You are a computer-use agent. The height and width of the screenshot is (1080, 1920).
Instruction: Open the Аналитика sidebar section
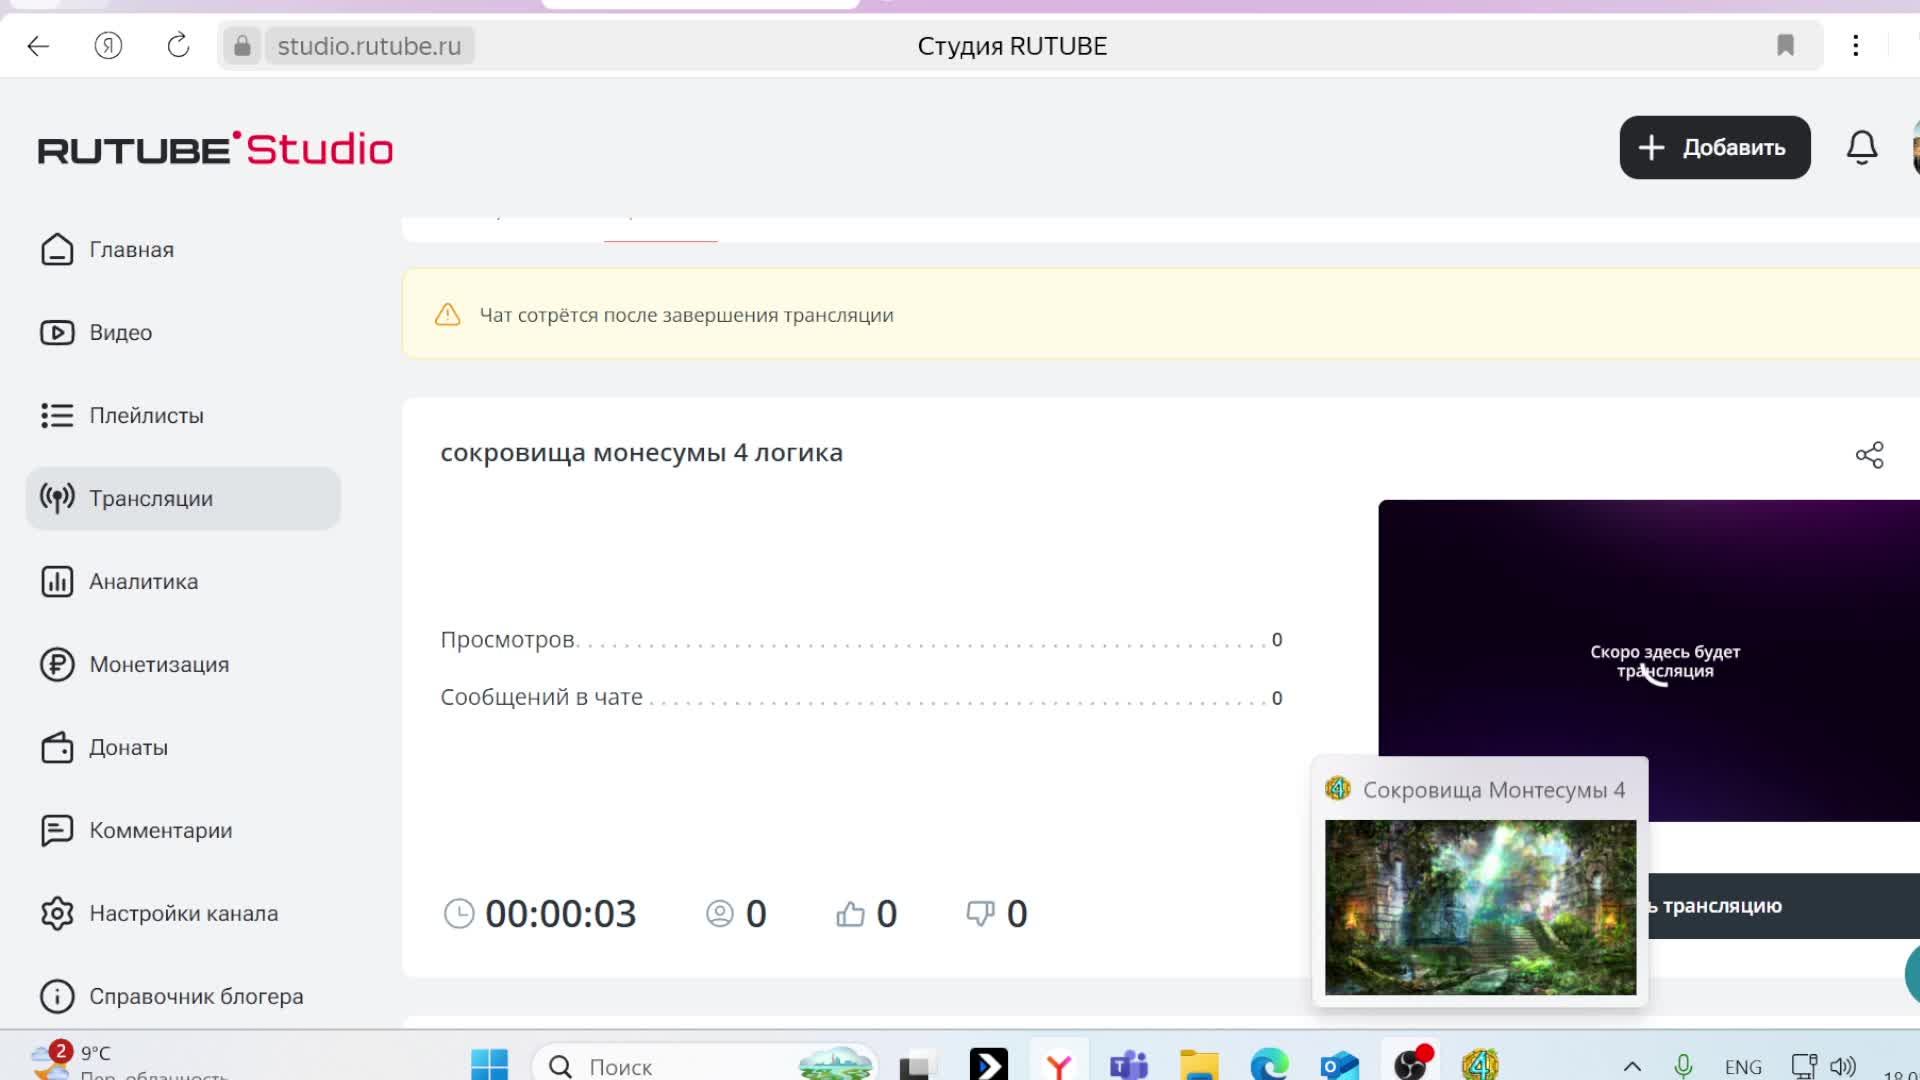tap(183, 582)
